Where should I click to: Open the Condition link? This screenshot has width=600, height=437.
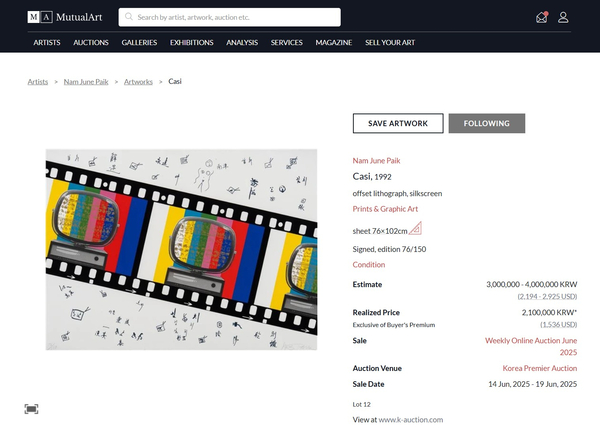(368, 265)
